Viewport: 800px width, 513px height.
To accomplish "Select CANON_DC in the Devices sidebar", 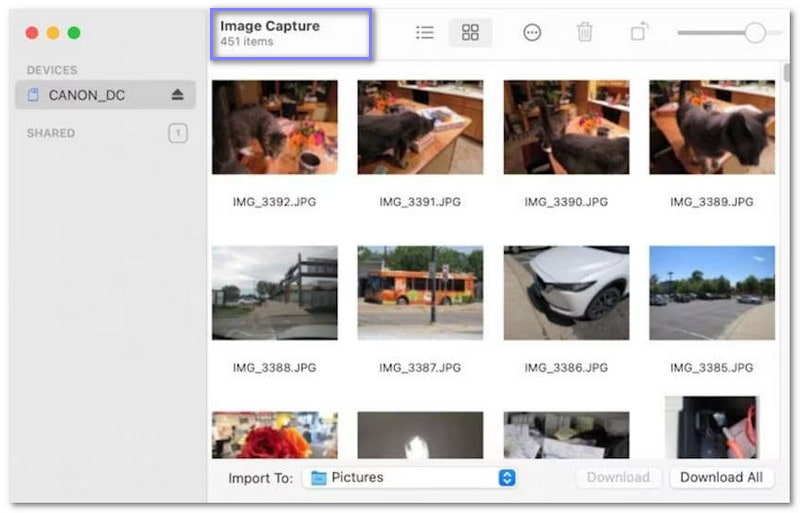I will tap(106, 95).
